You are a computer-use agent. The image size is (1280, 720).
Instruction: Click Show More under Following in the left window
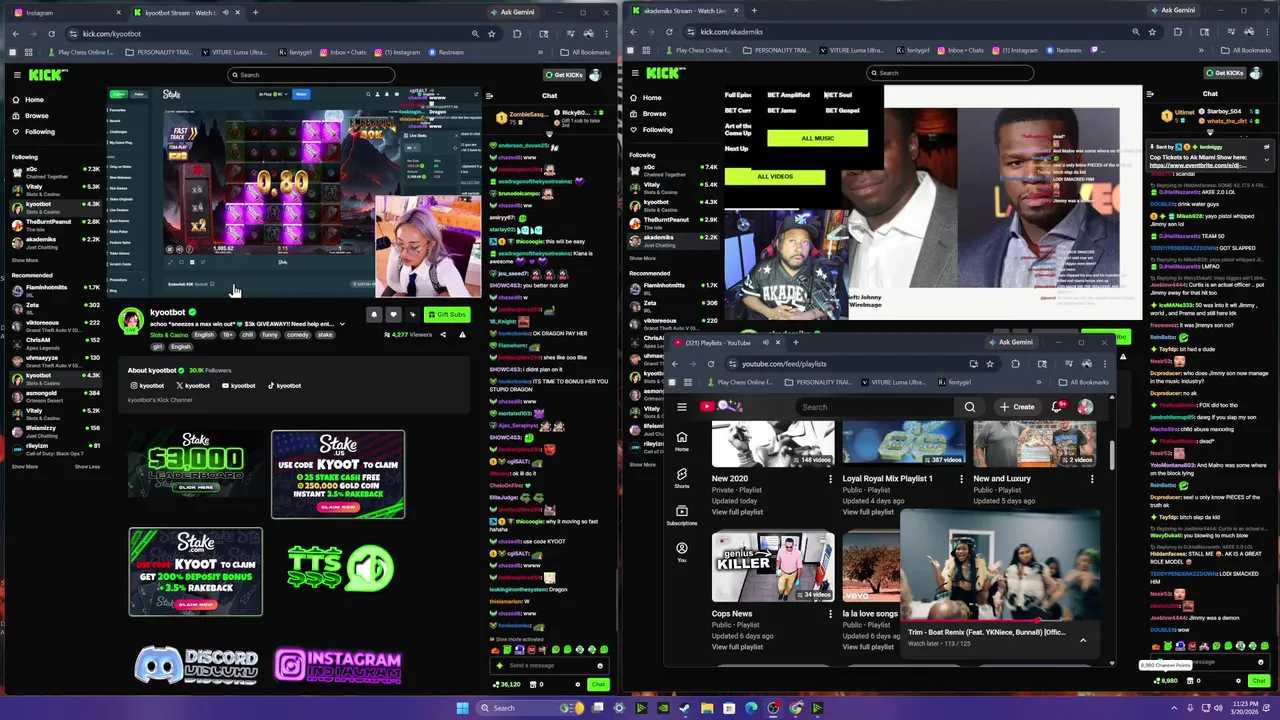[25, 260]
